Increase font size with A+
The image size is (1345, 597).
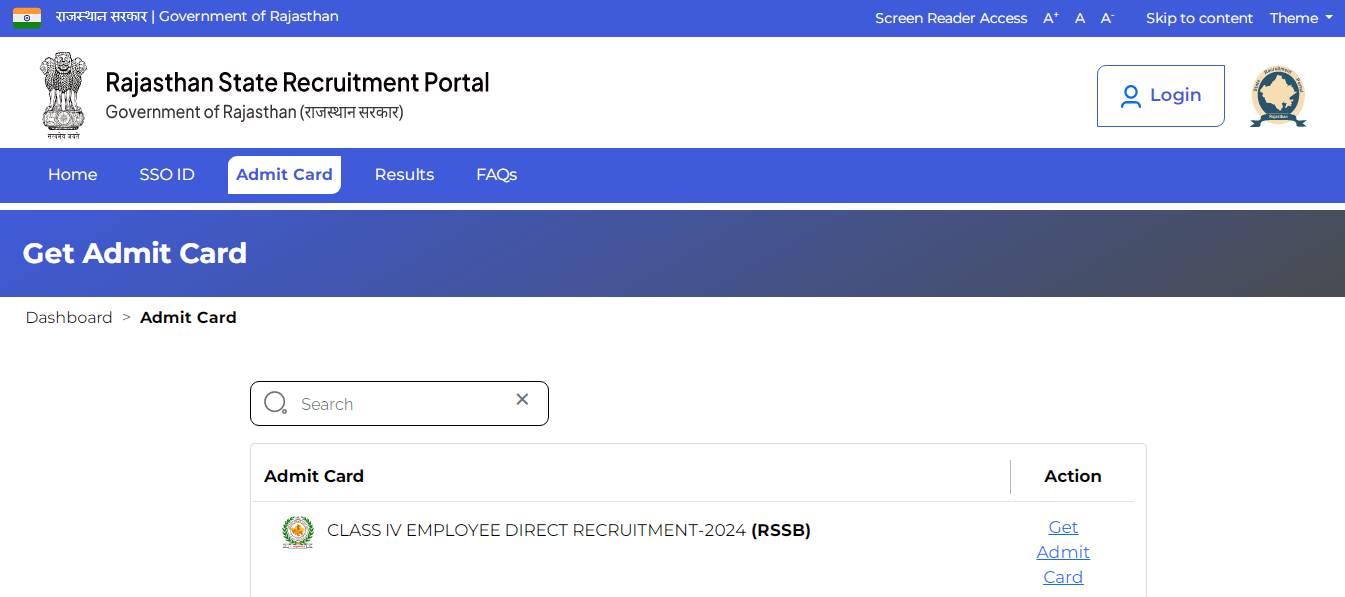pyautogui.click(x=1051, y=18)
